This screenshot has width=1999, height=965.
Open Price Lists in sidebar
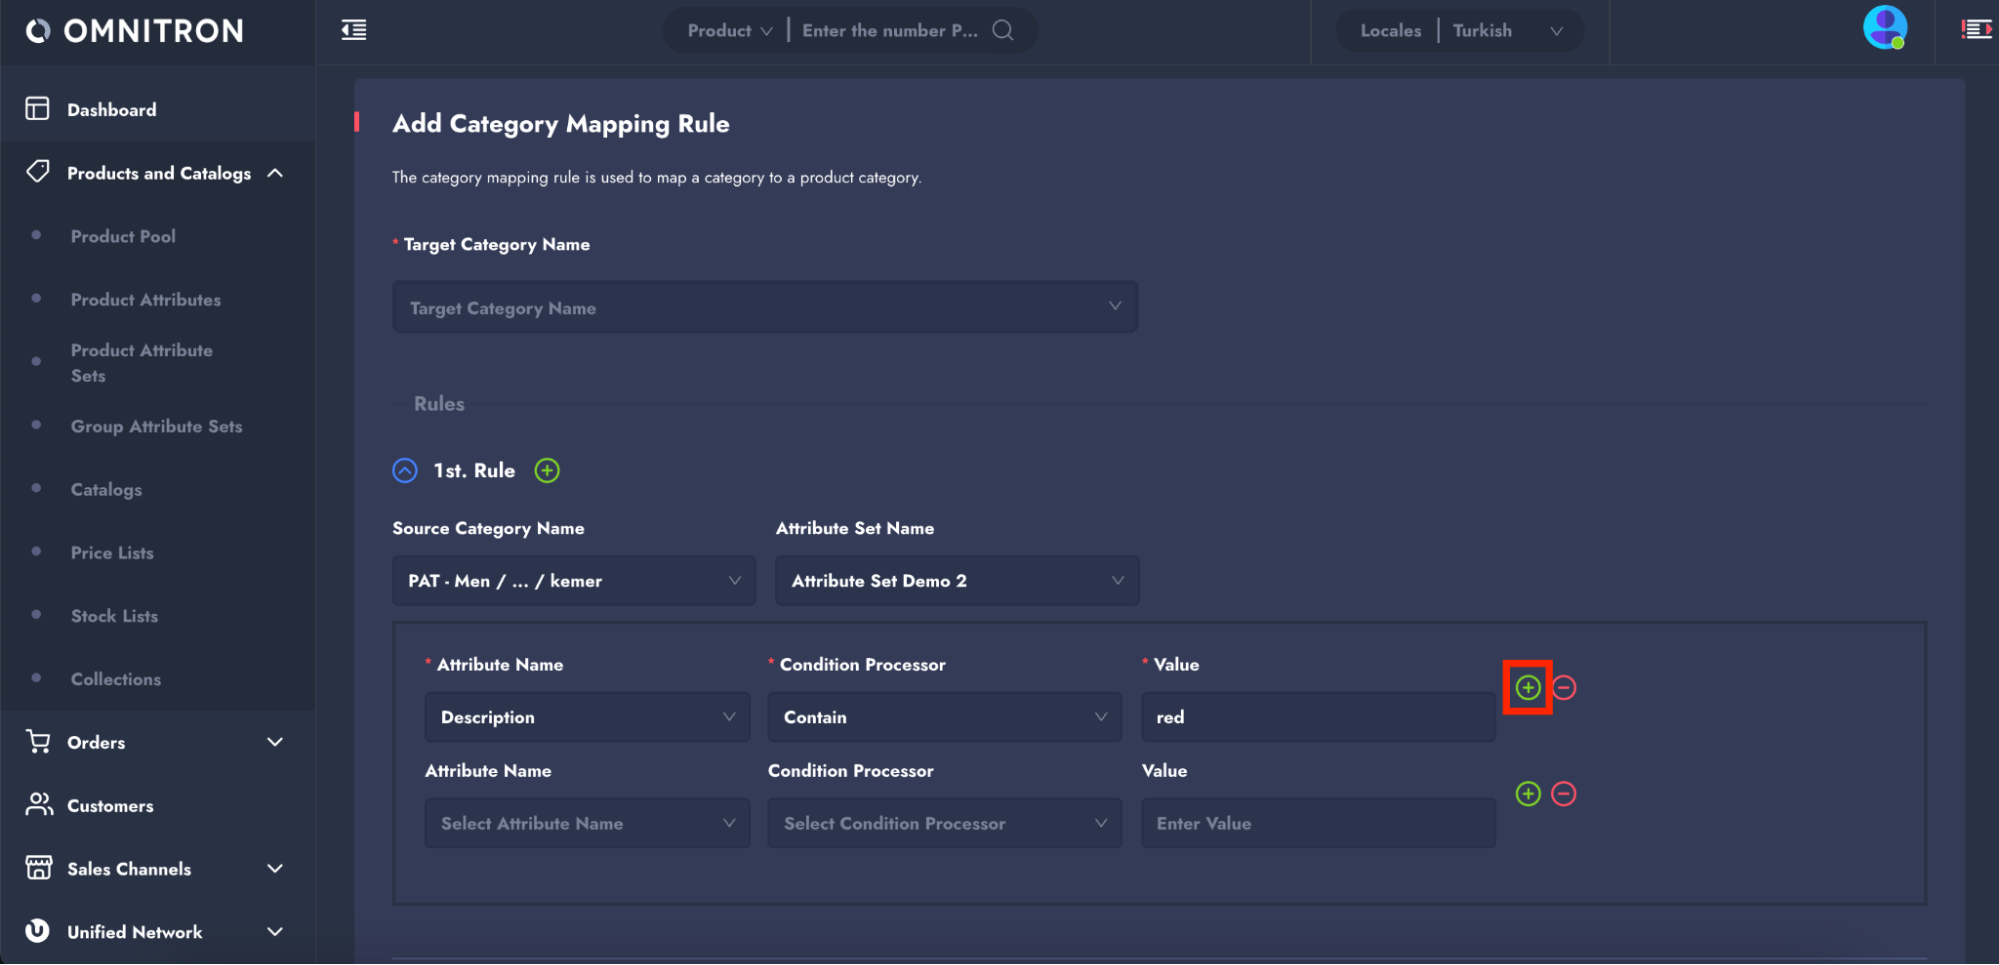click(x=112, y=553)
